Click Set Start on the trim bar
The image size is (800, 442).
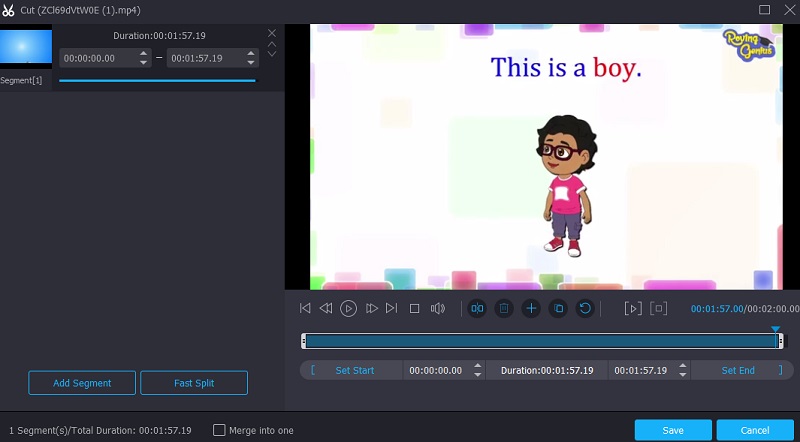pyautogui.click(x=354, y=370)
